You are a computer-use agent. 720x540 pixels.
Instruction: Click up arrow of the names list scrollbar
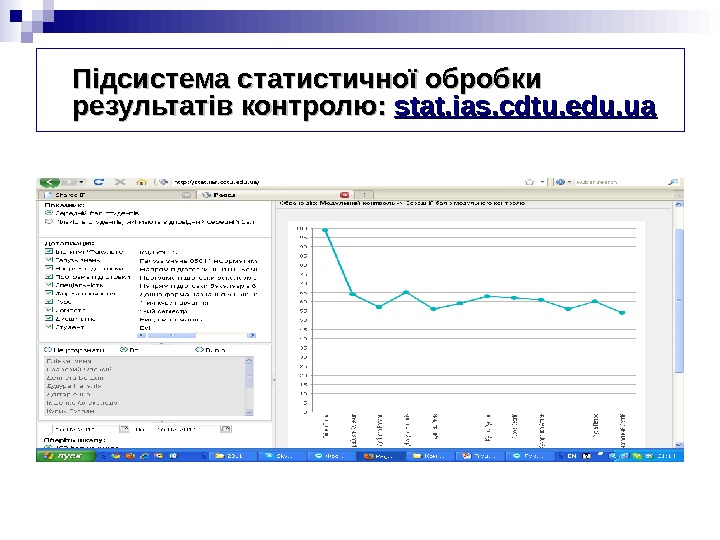(x=249, y=360)
